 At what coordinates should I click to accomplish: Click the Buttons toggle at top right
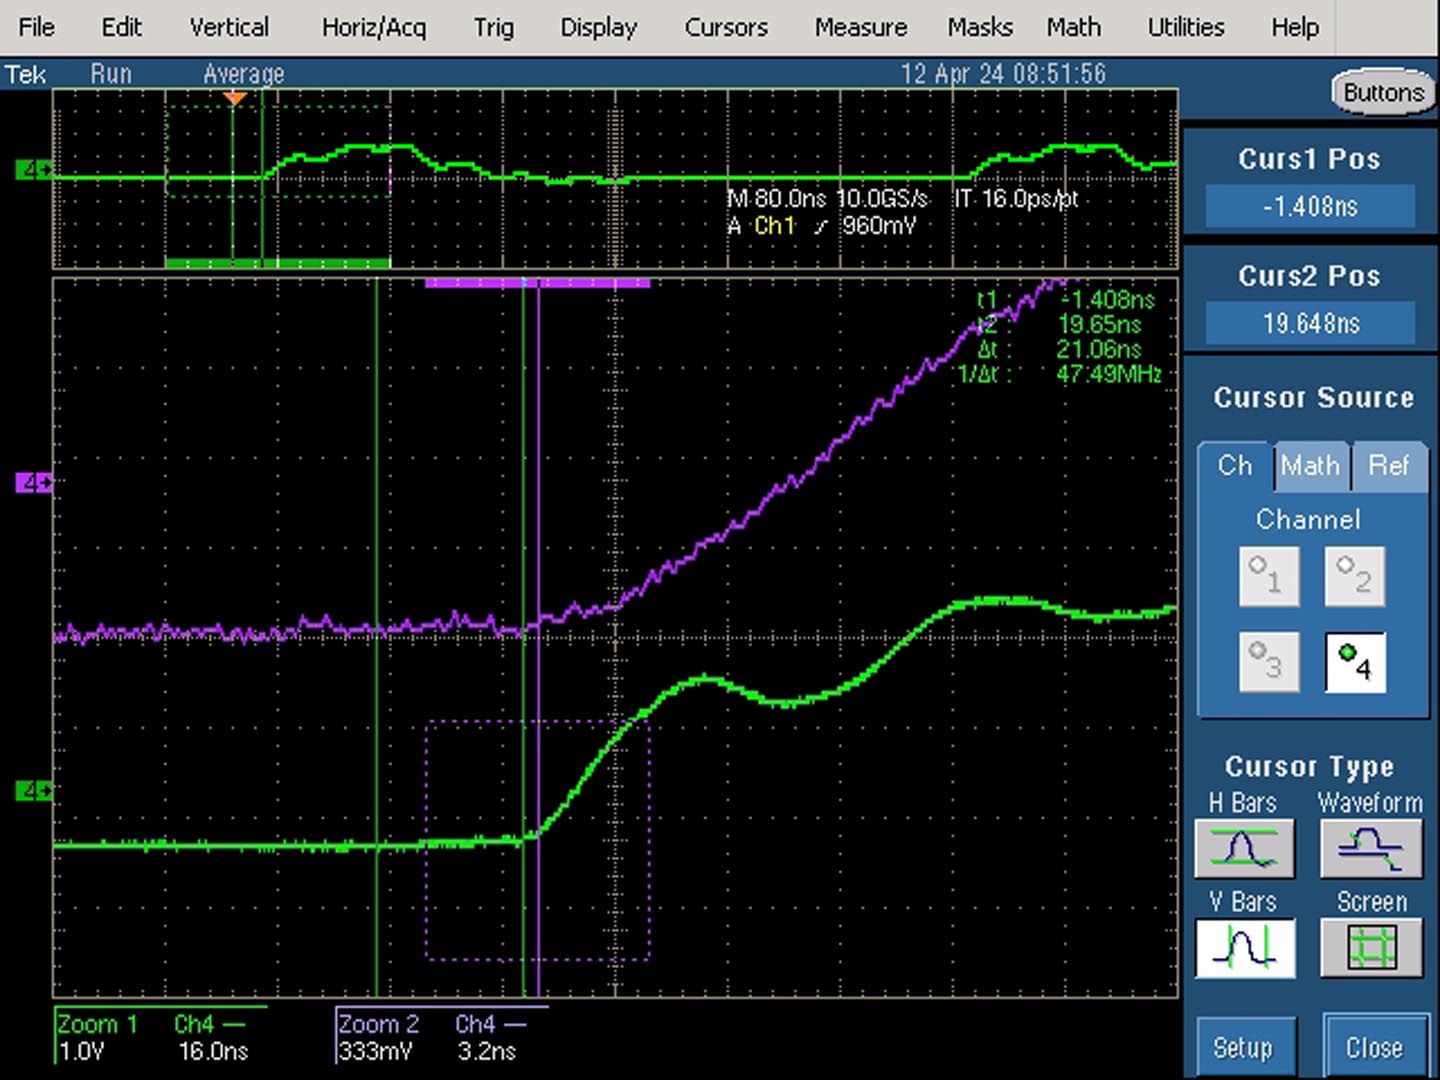click(x=1383, y=92)
